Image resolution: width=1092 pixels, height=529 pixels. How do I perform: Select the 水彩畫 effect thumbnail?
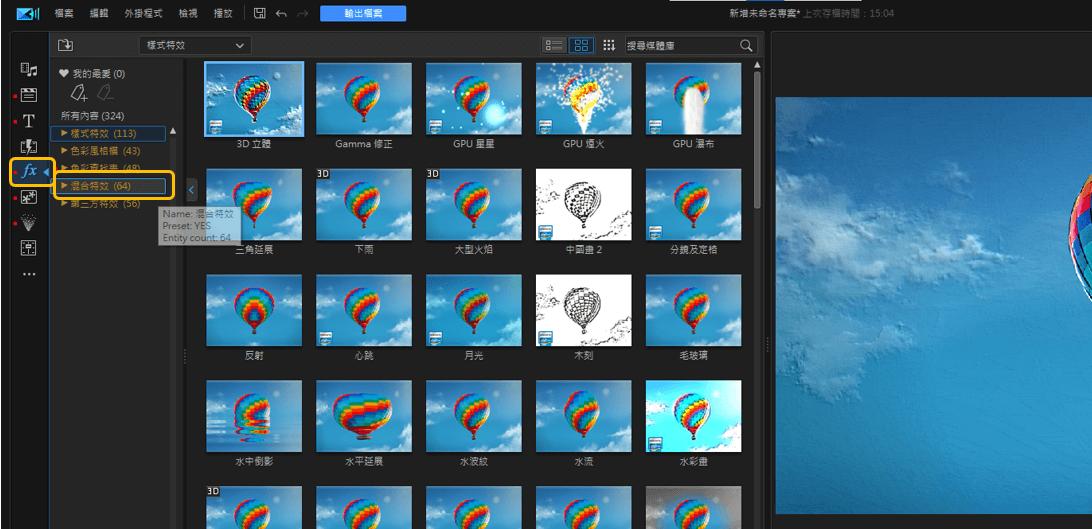[x=694, y=416]
